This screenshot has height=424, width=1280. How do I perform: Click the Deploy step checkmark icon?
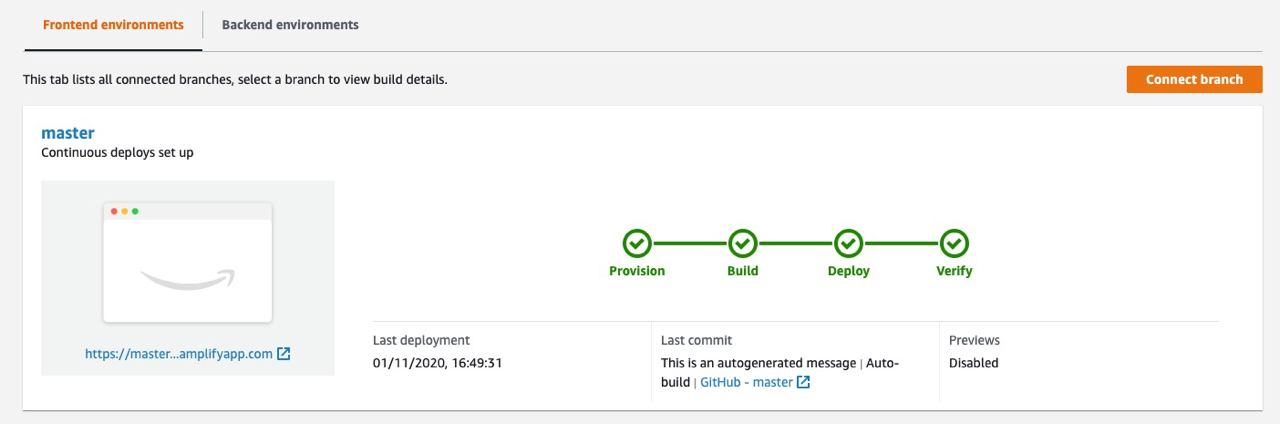[848, 243]
